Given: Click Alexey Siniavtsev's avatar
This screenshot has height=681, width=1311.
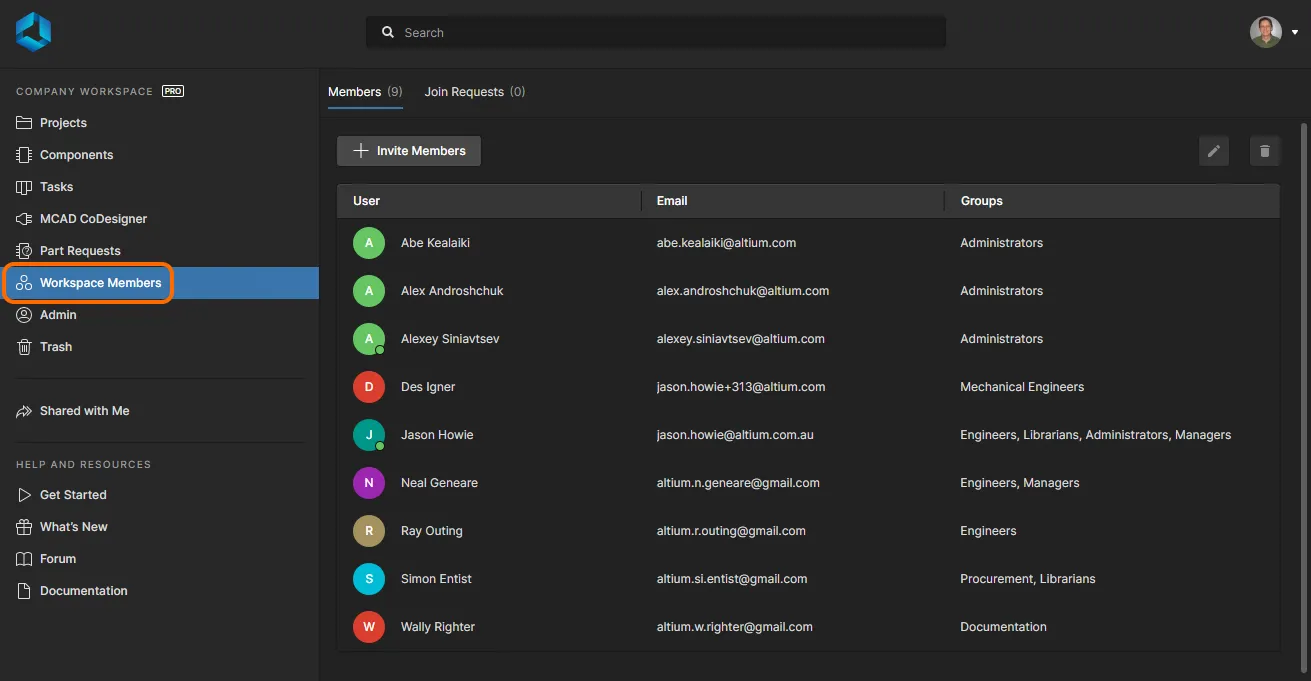Looking at the screenshot, I should 369,339.
